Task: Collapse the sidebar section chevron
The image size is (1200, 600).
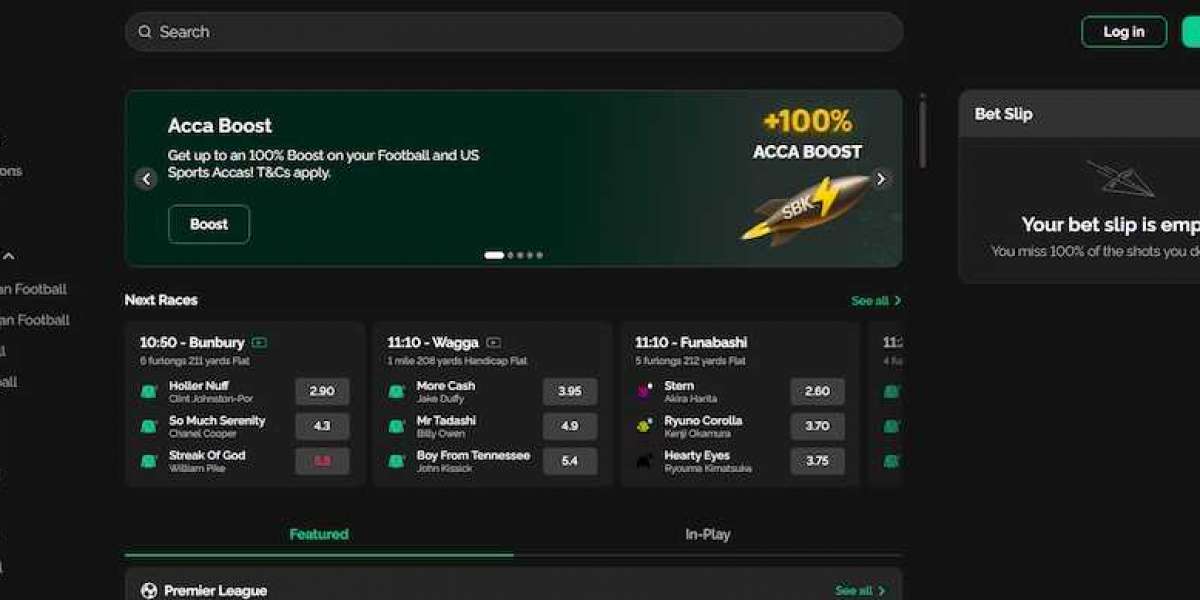Action: click(x=8, y=257)
